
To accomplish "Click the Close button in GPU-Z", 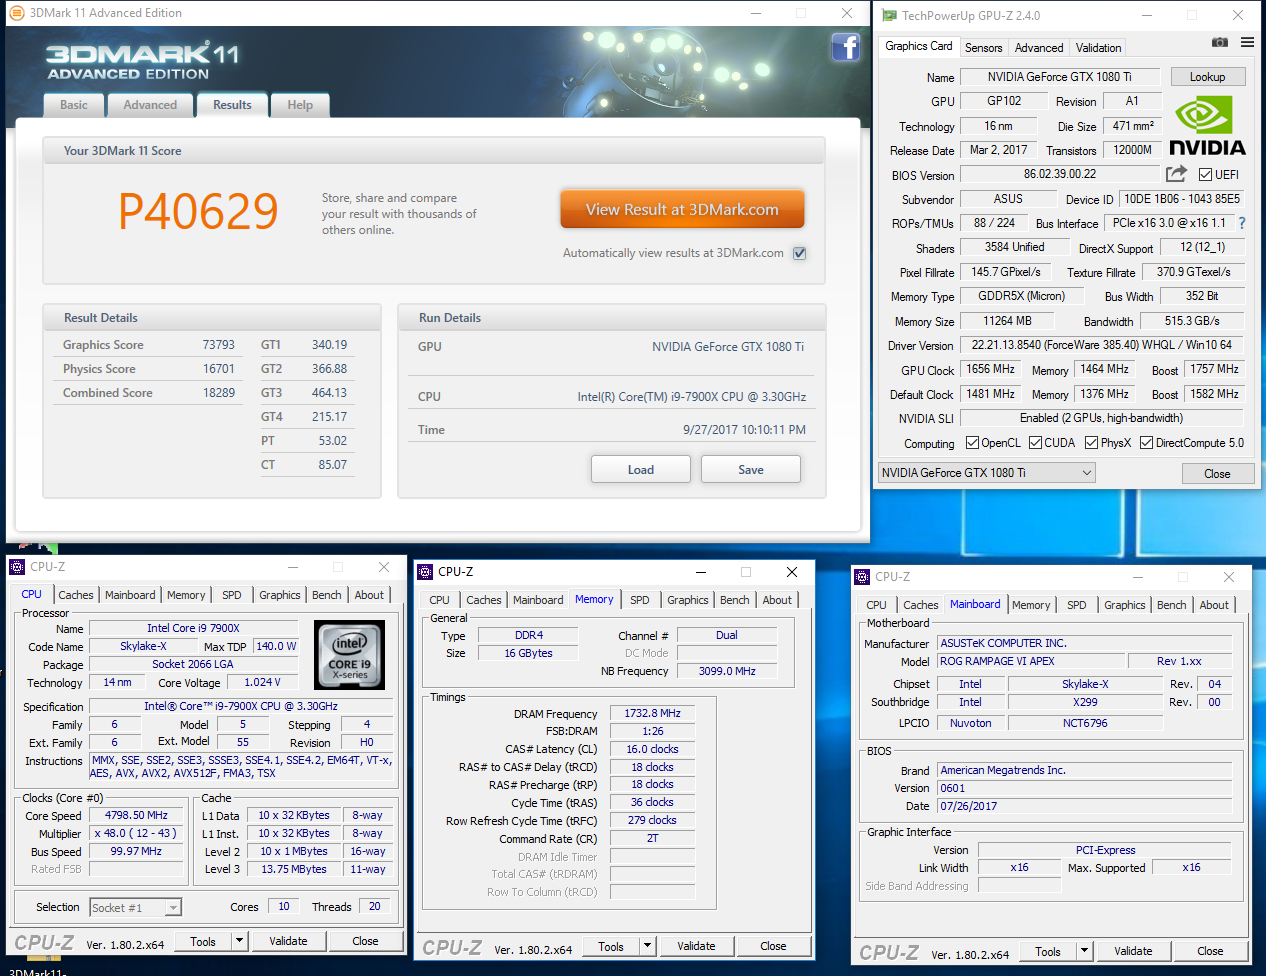I will click(1217, 474).
